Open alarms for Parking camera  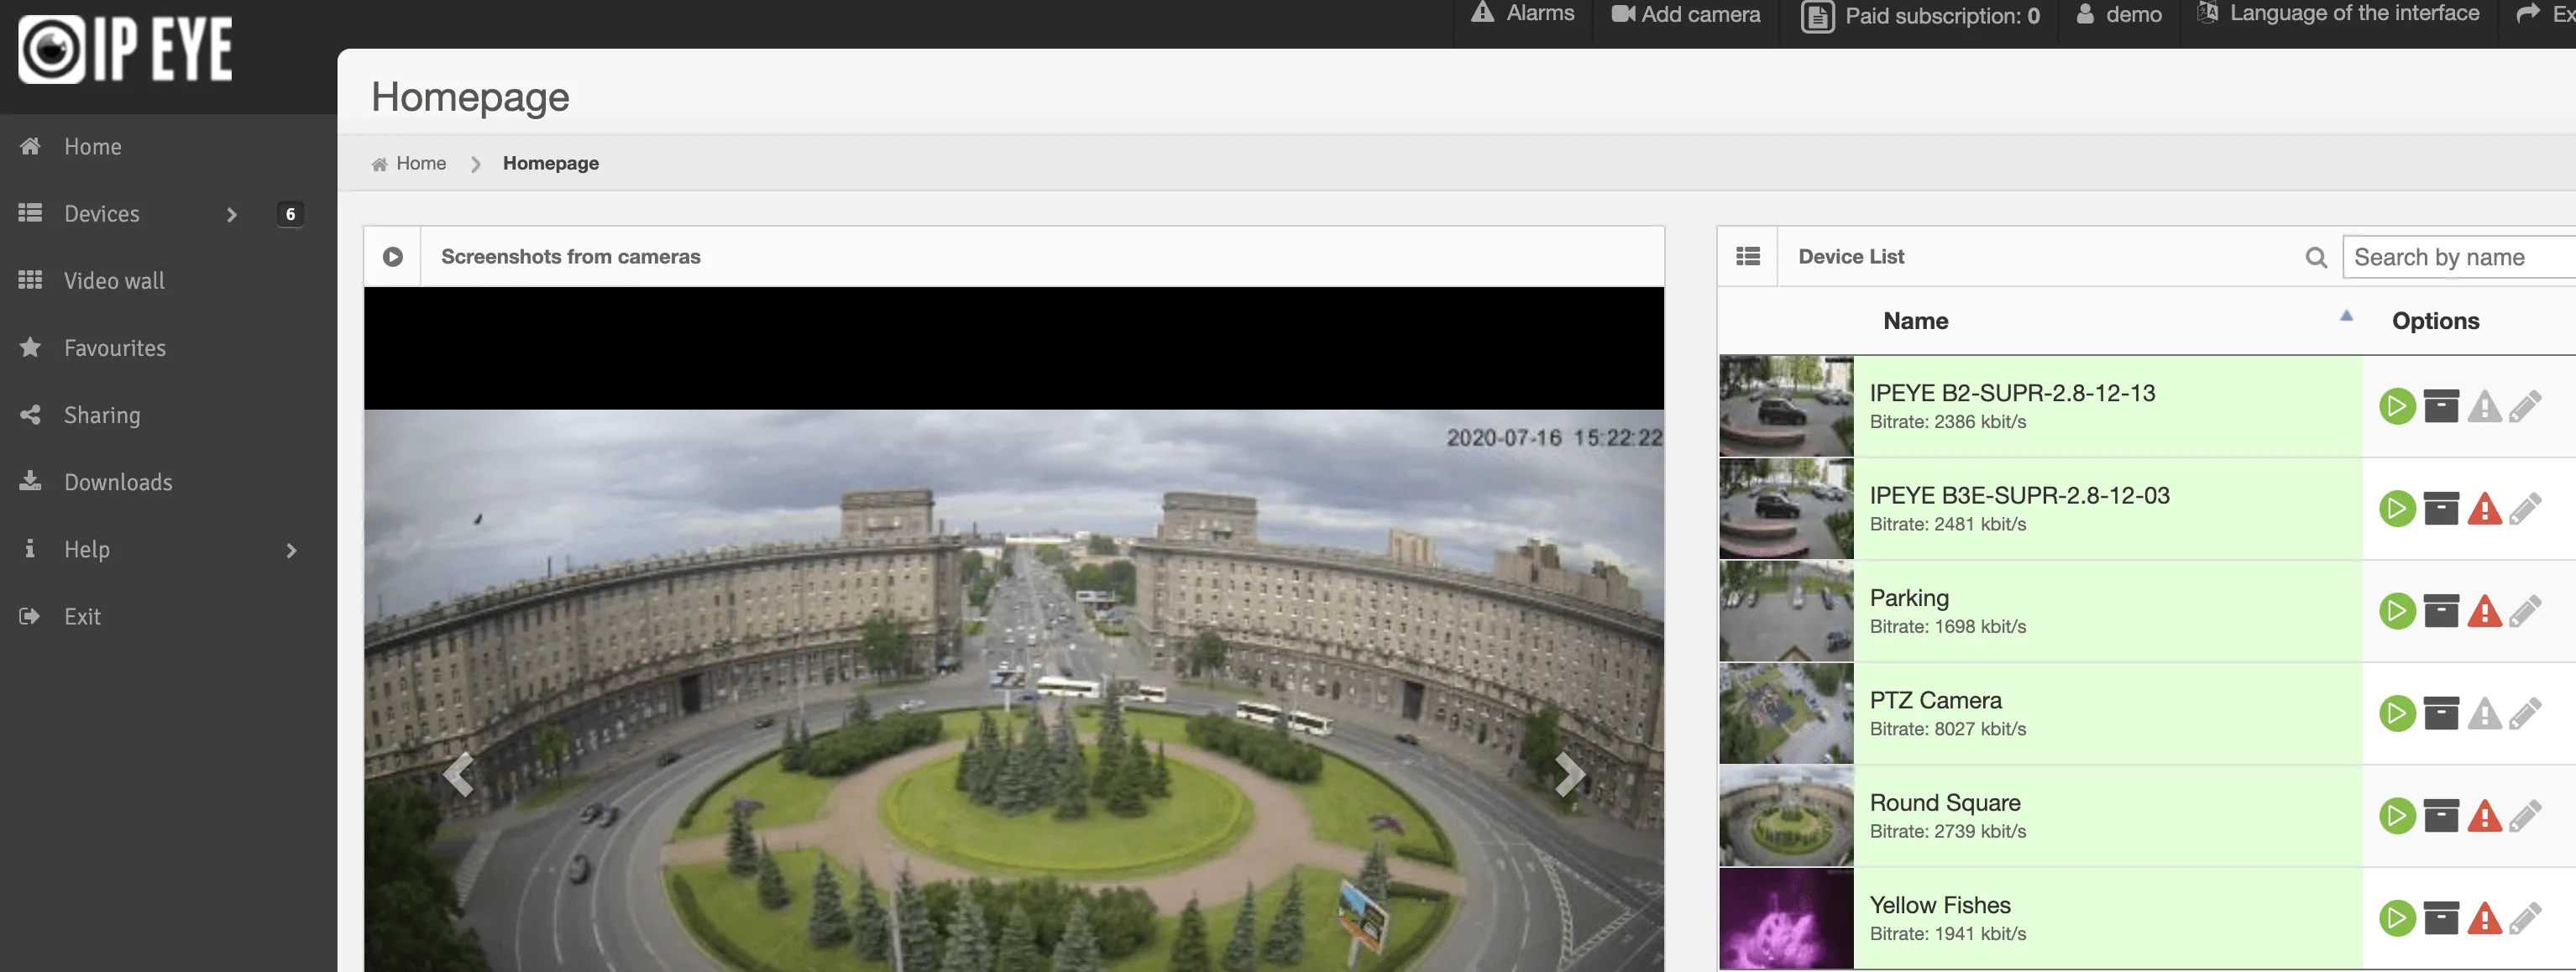[2485, 612]
